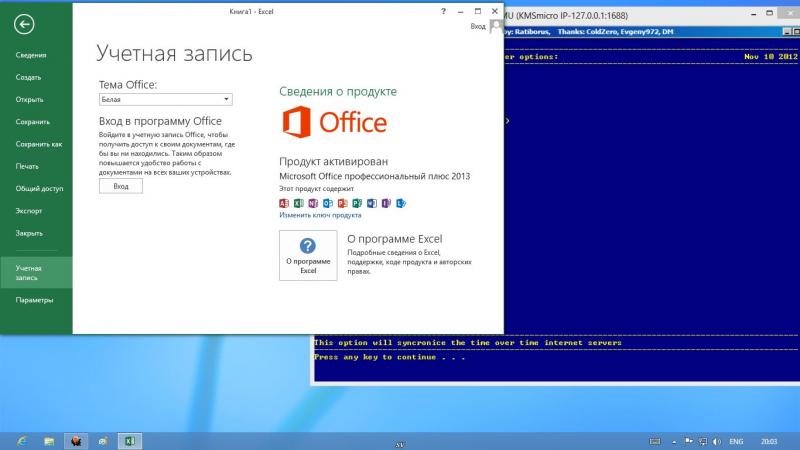Click the Office logo under Сведения о продукте

(335, 122)
